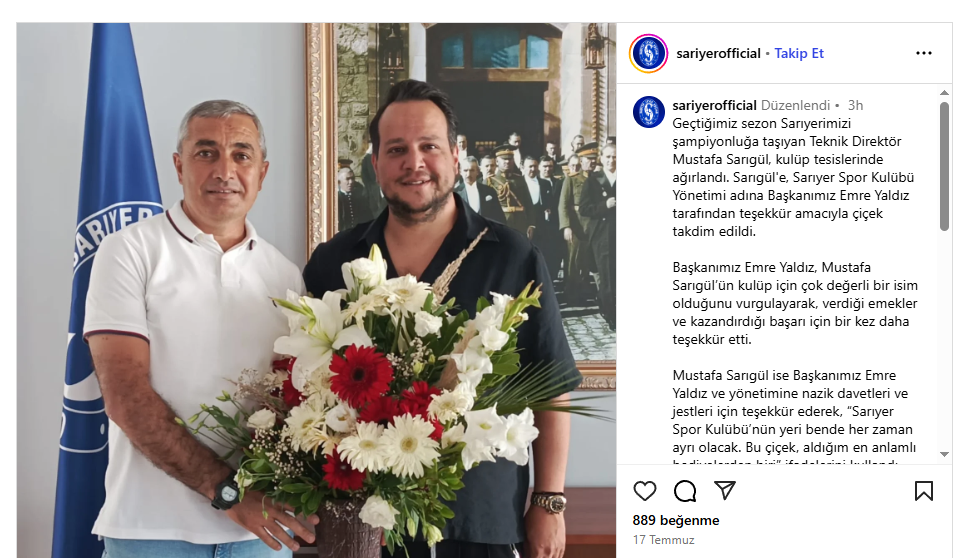Click the caption scrollbar up arrow
Viewport: 973px width, 558px height.
pos(944,92)
